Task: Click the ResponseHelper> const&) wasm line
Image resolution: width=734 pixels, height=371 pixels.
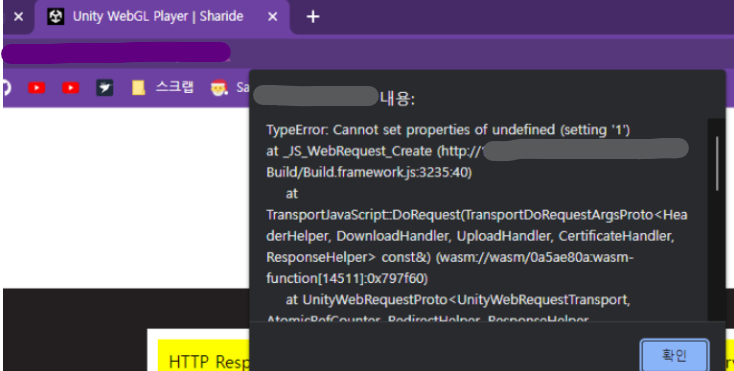Action: click(x=450, y=257)
